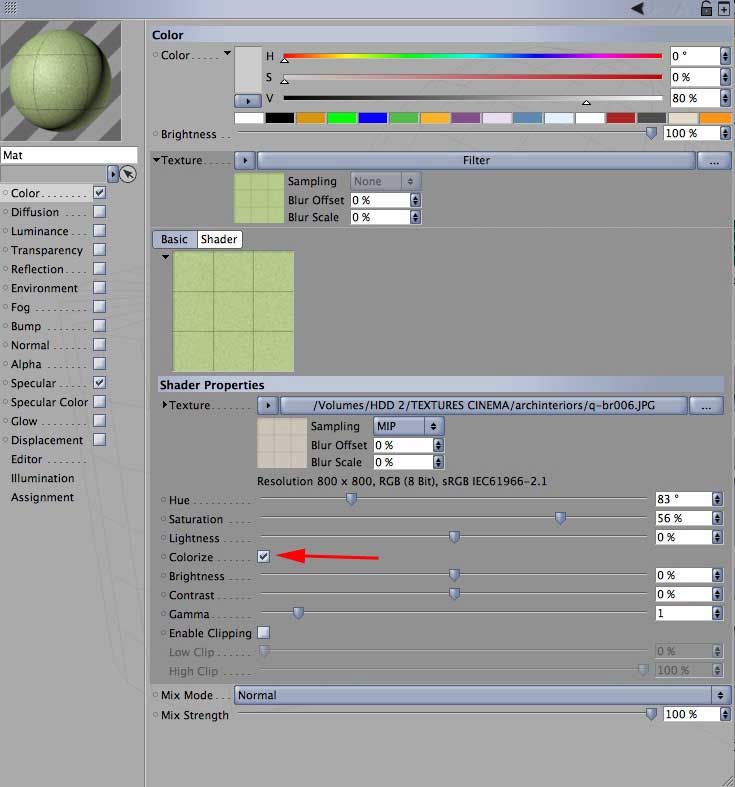Collapse the Texture disclosure triangle under Brightness

coord(156,160)
